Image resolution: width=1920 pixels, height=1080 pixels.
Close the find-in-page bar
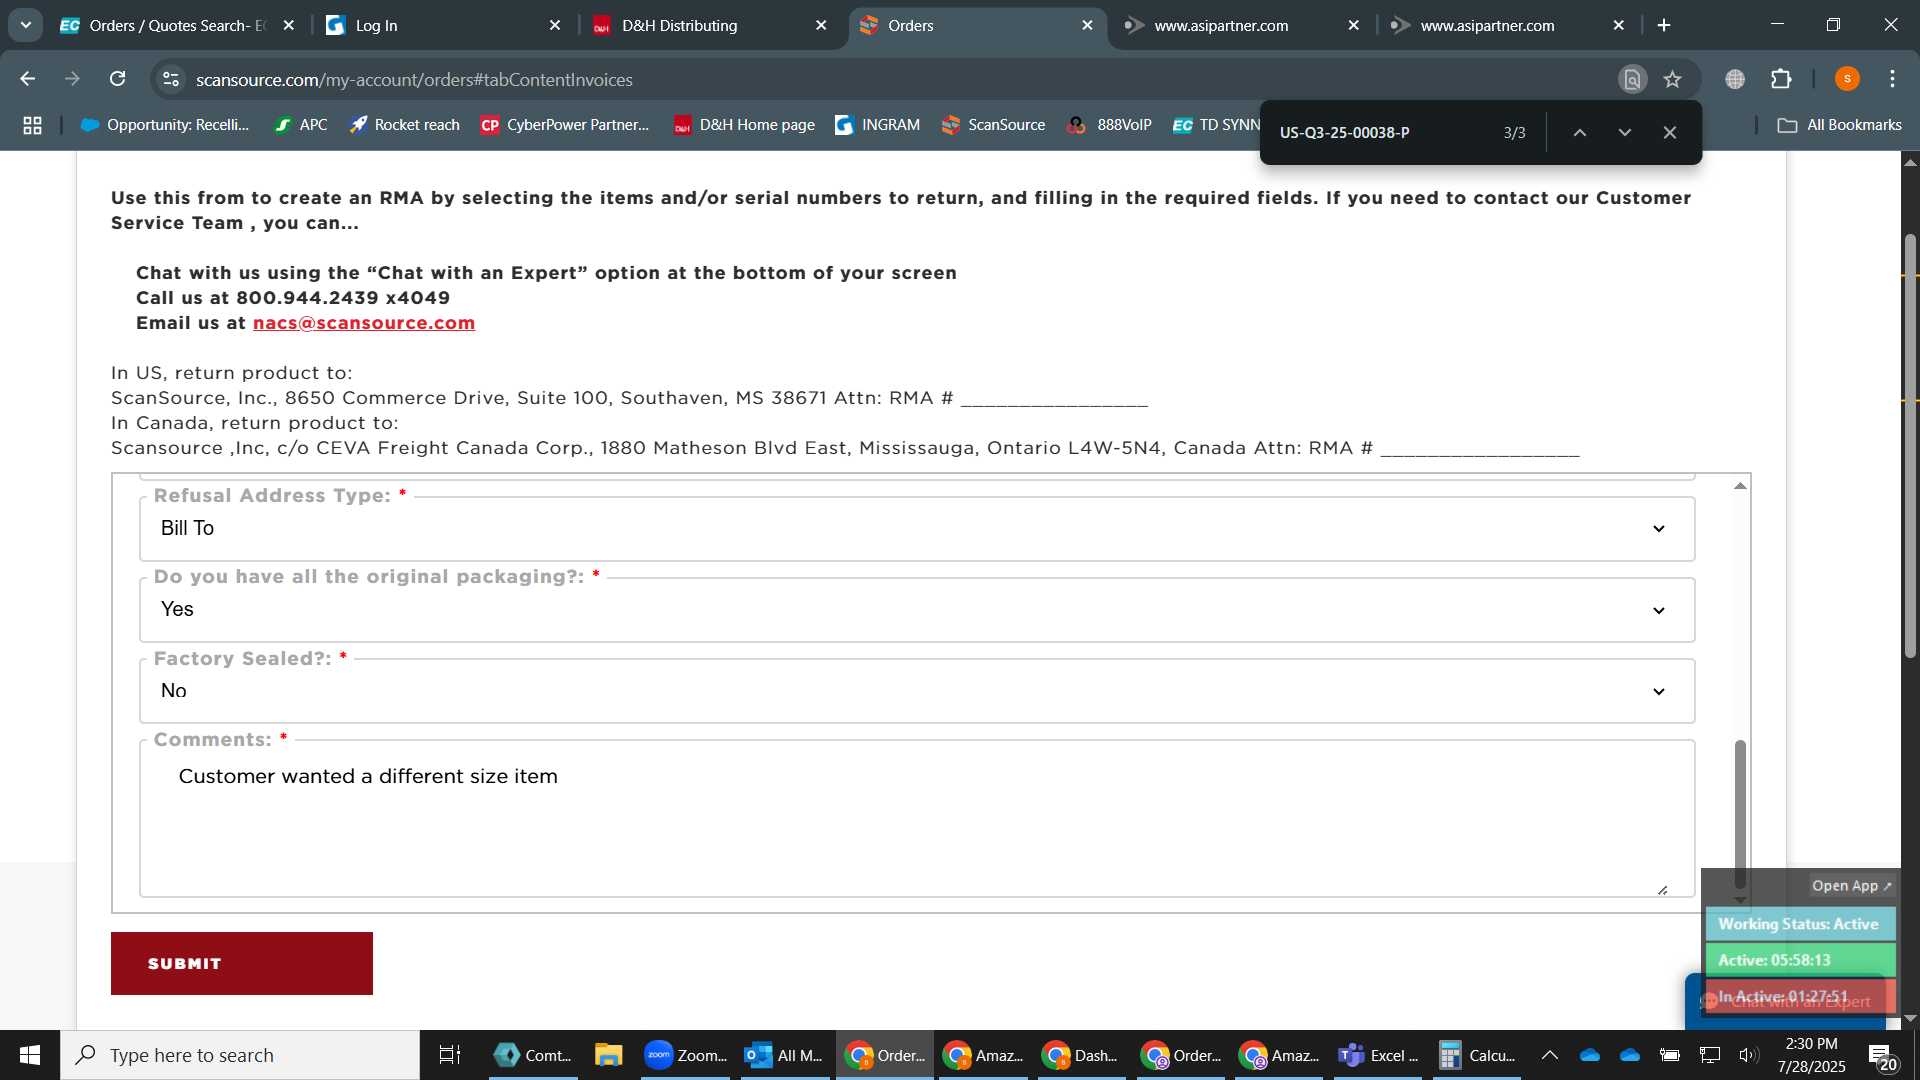tap(1670, 132)
